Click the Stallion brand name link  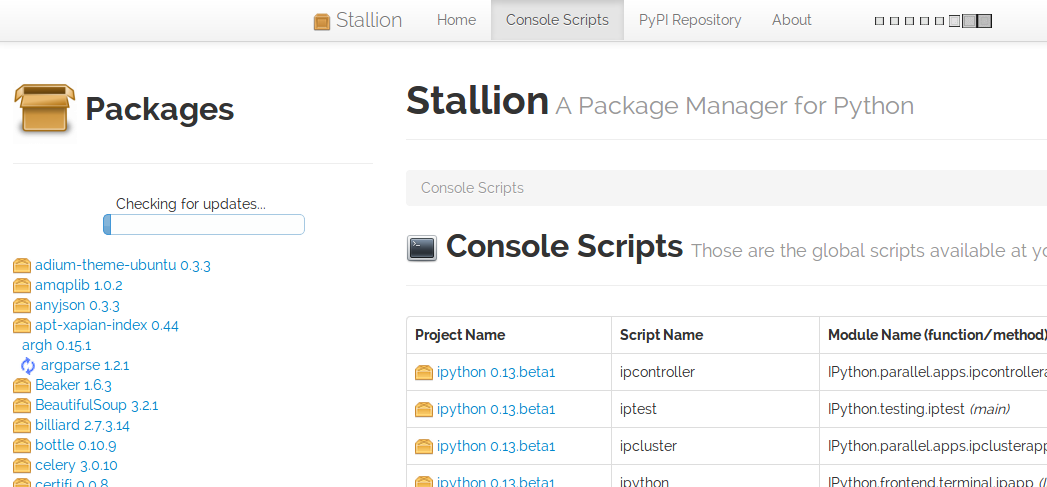point(368,20)
